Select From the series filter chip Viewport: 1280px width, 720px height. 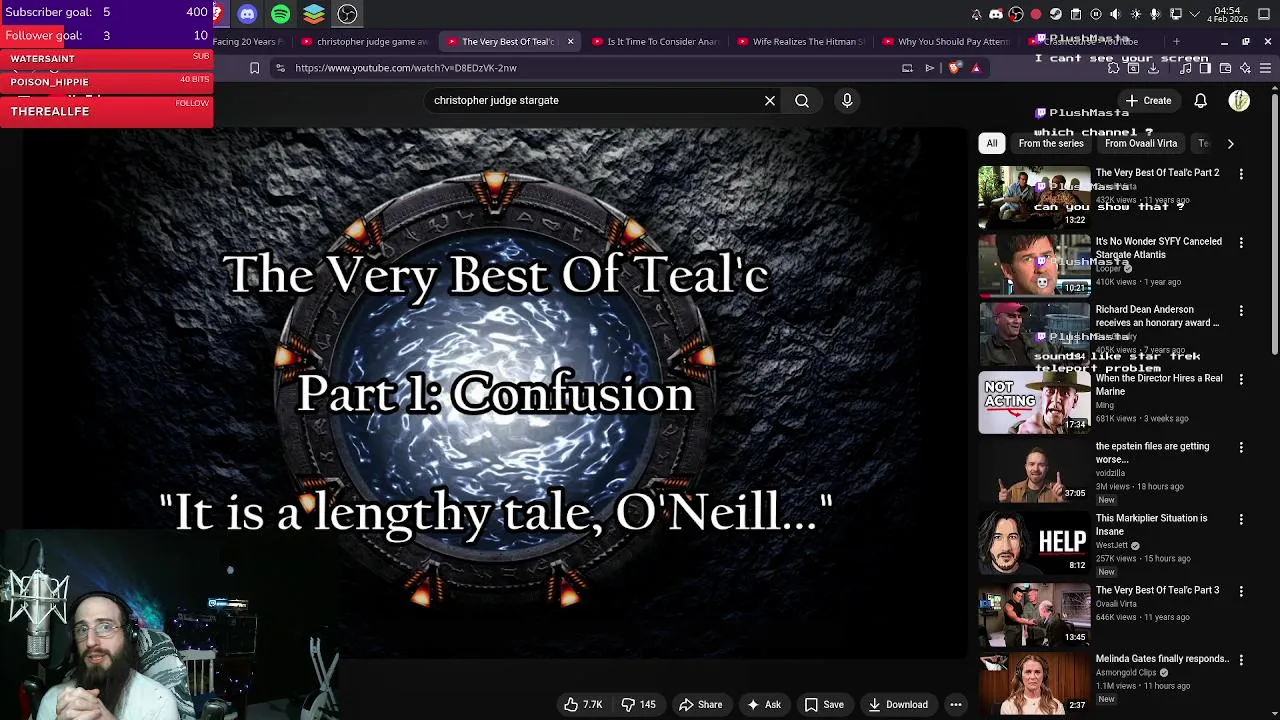pos(1051,143)
